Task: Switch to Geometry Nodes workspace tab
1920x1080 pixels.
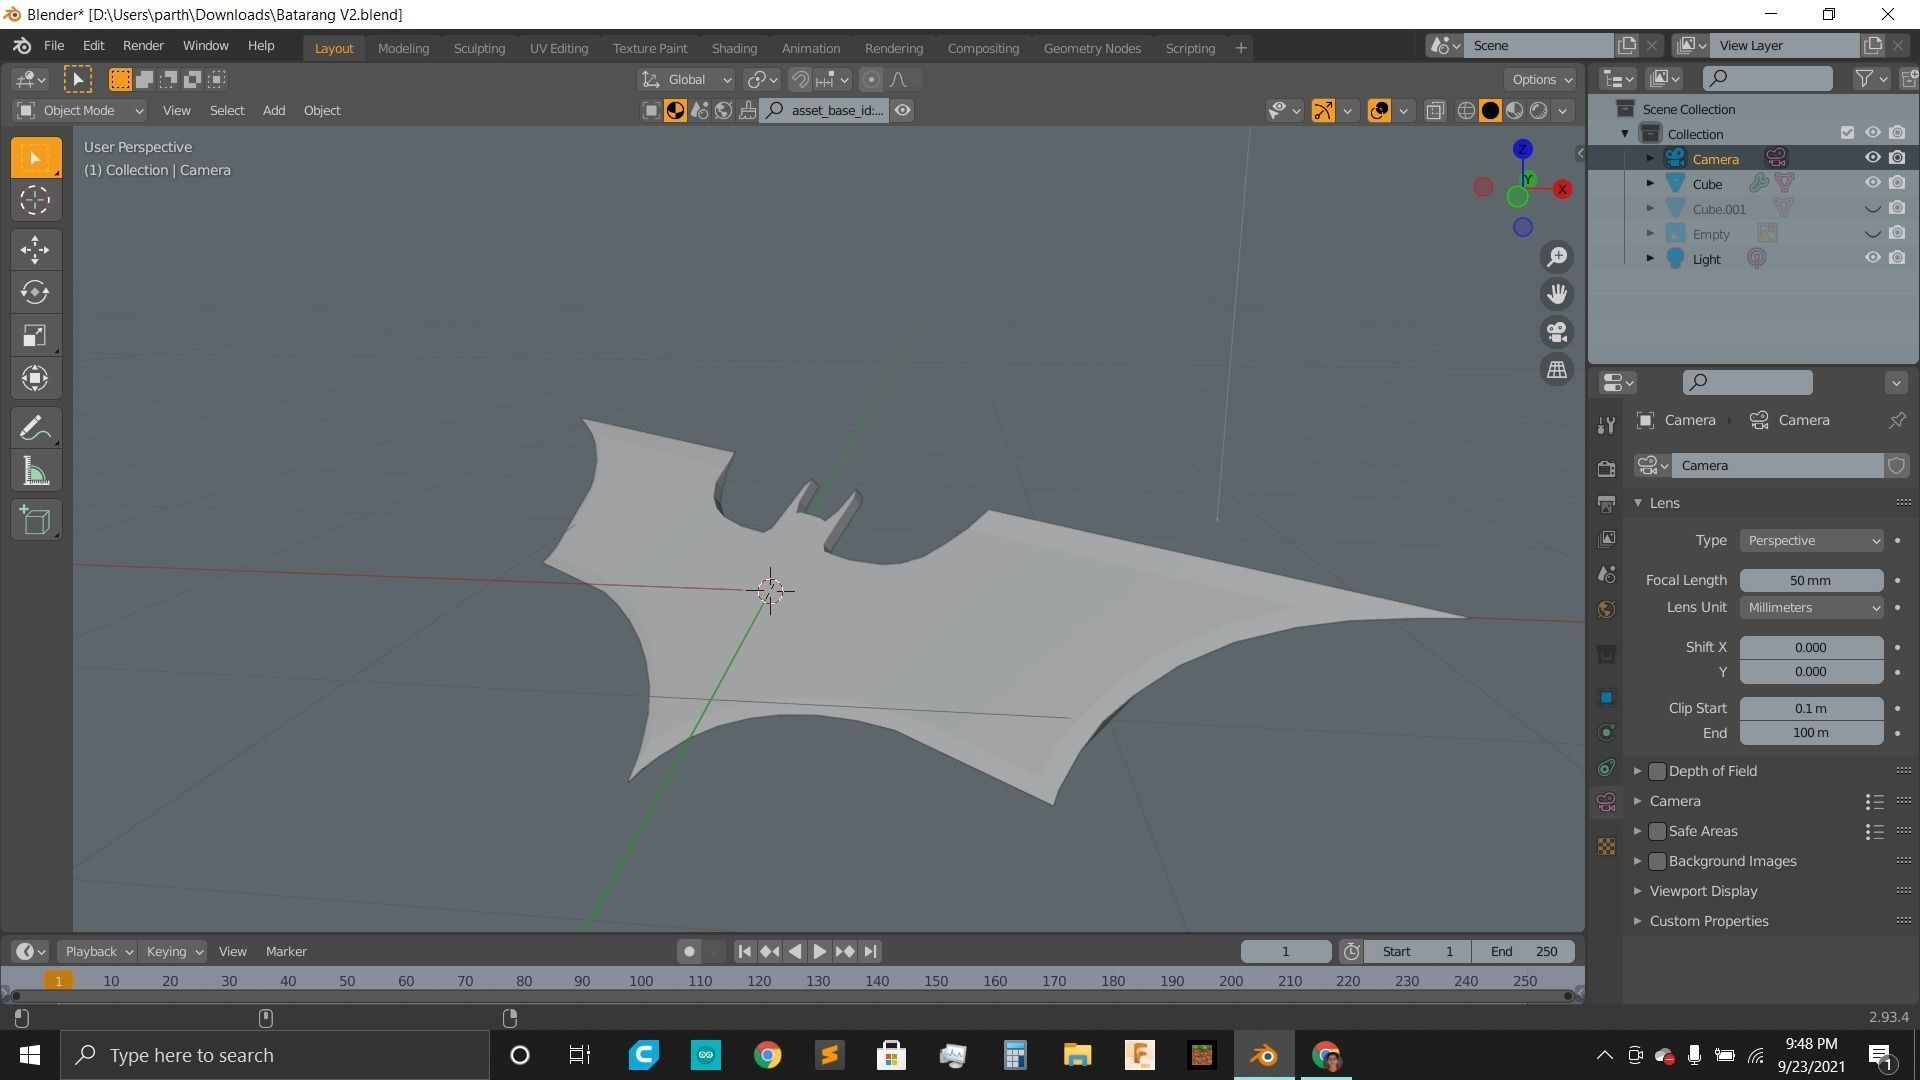Action: 1092,48
